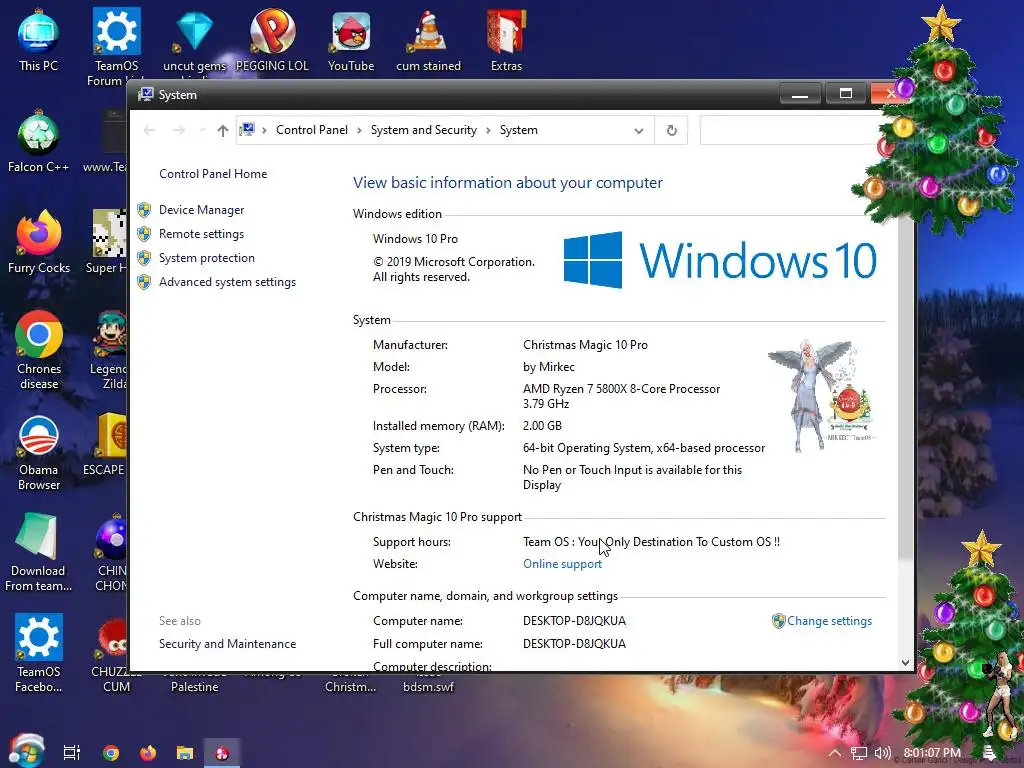Open address bar history dropdown
Image resolution: width=1024 pixels, height=768 pixels.
(x=639, y=131)
